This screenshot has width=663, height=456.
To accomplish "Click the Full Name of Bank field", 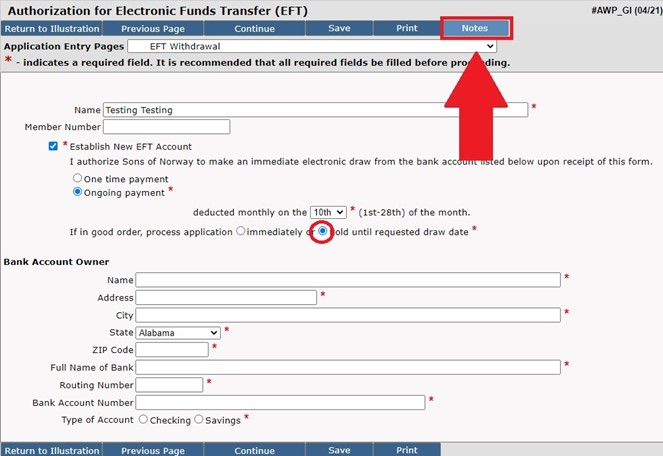I will (347, 367).
